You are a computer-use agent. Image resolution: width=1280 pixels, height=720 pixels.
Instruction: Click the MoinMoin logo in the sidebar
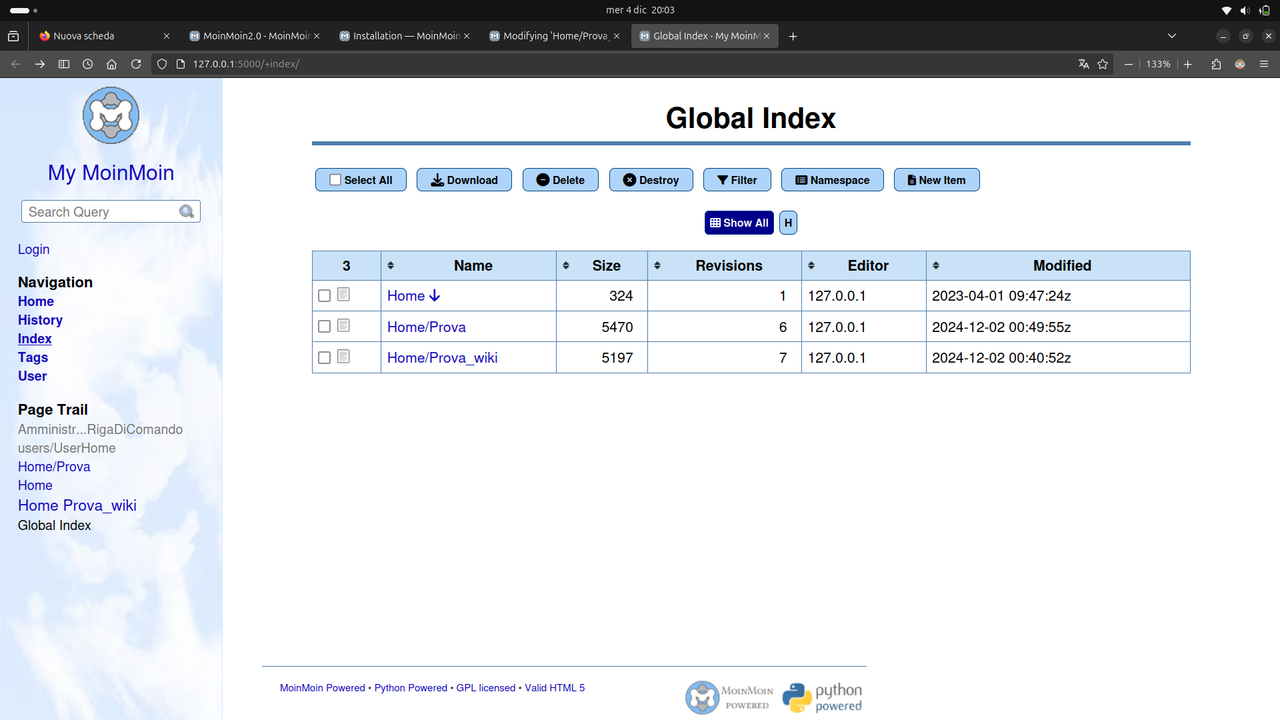click(x=111, y=115)
